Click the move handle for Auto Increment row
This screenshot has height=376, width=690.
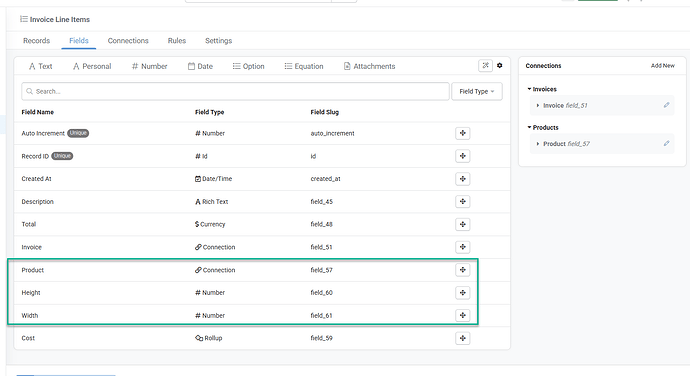click(462, 133)
